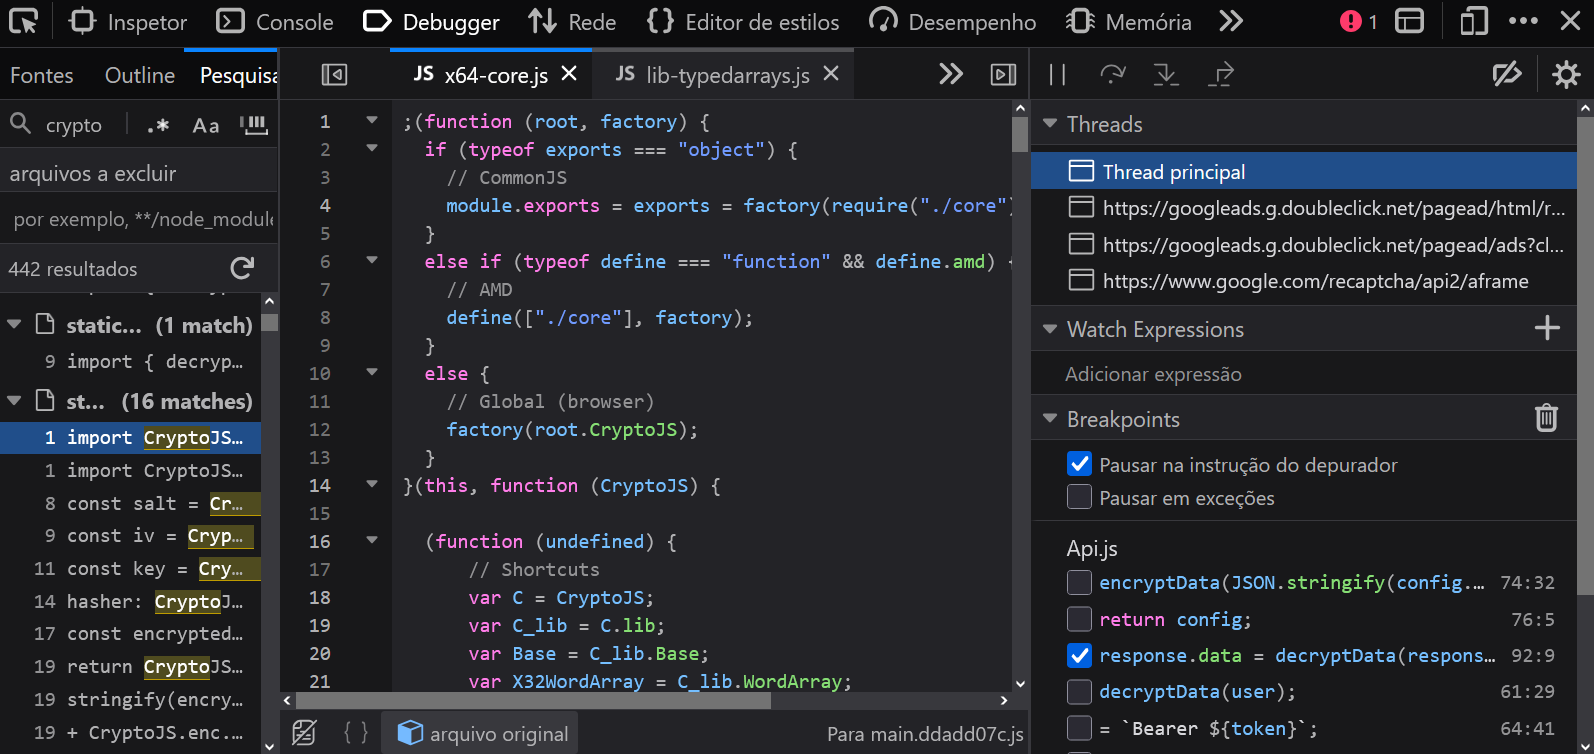1594x754 pixels.
Task: Collapse Watch Expressions section
Action: (x=1050, y=329)
